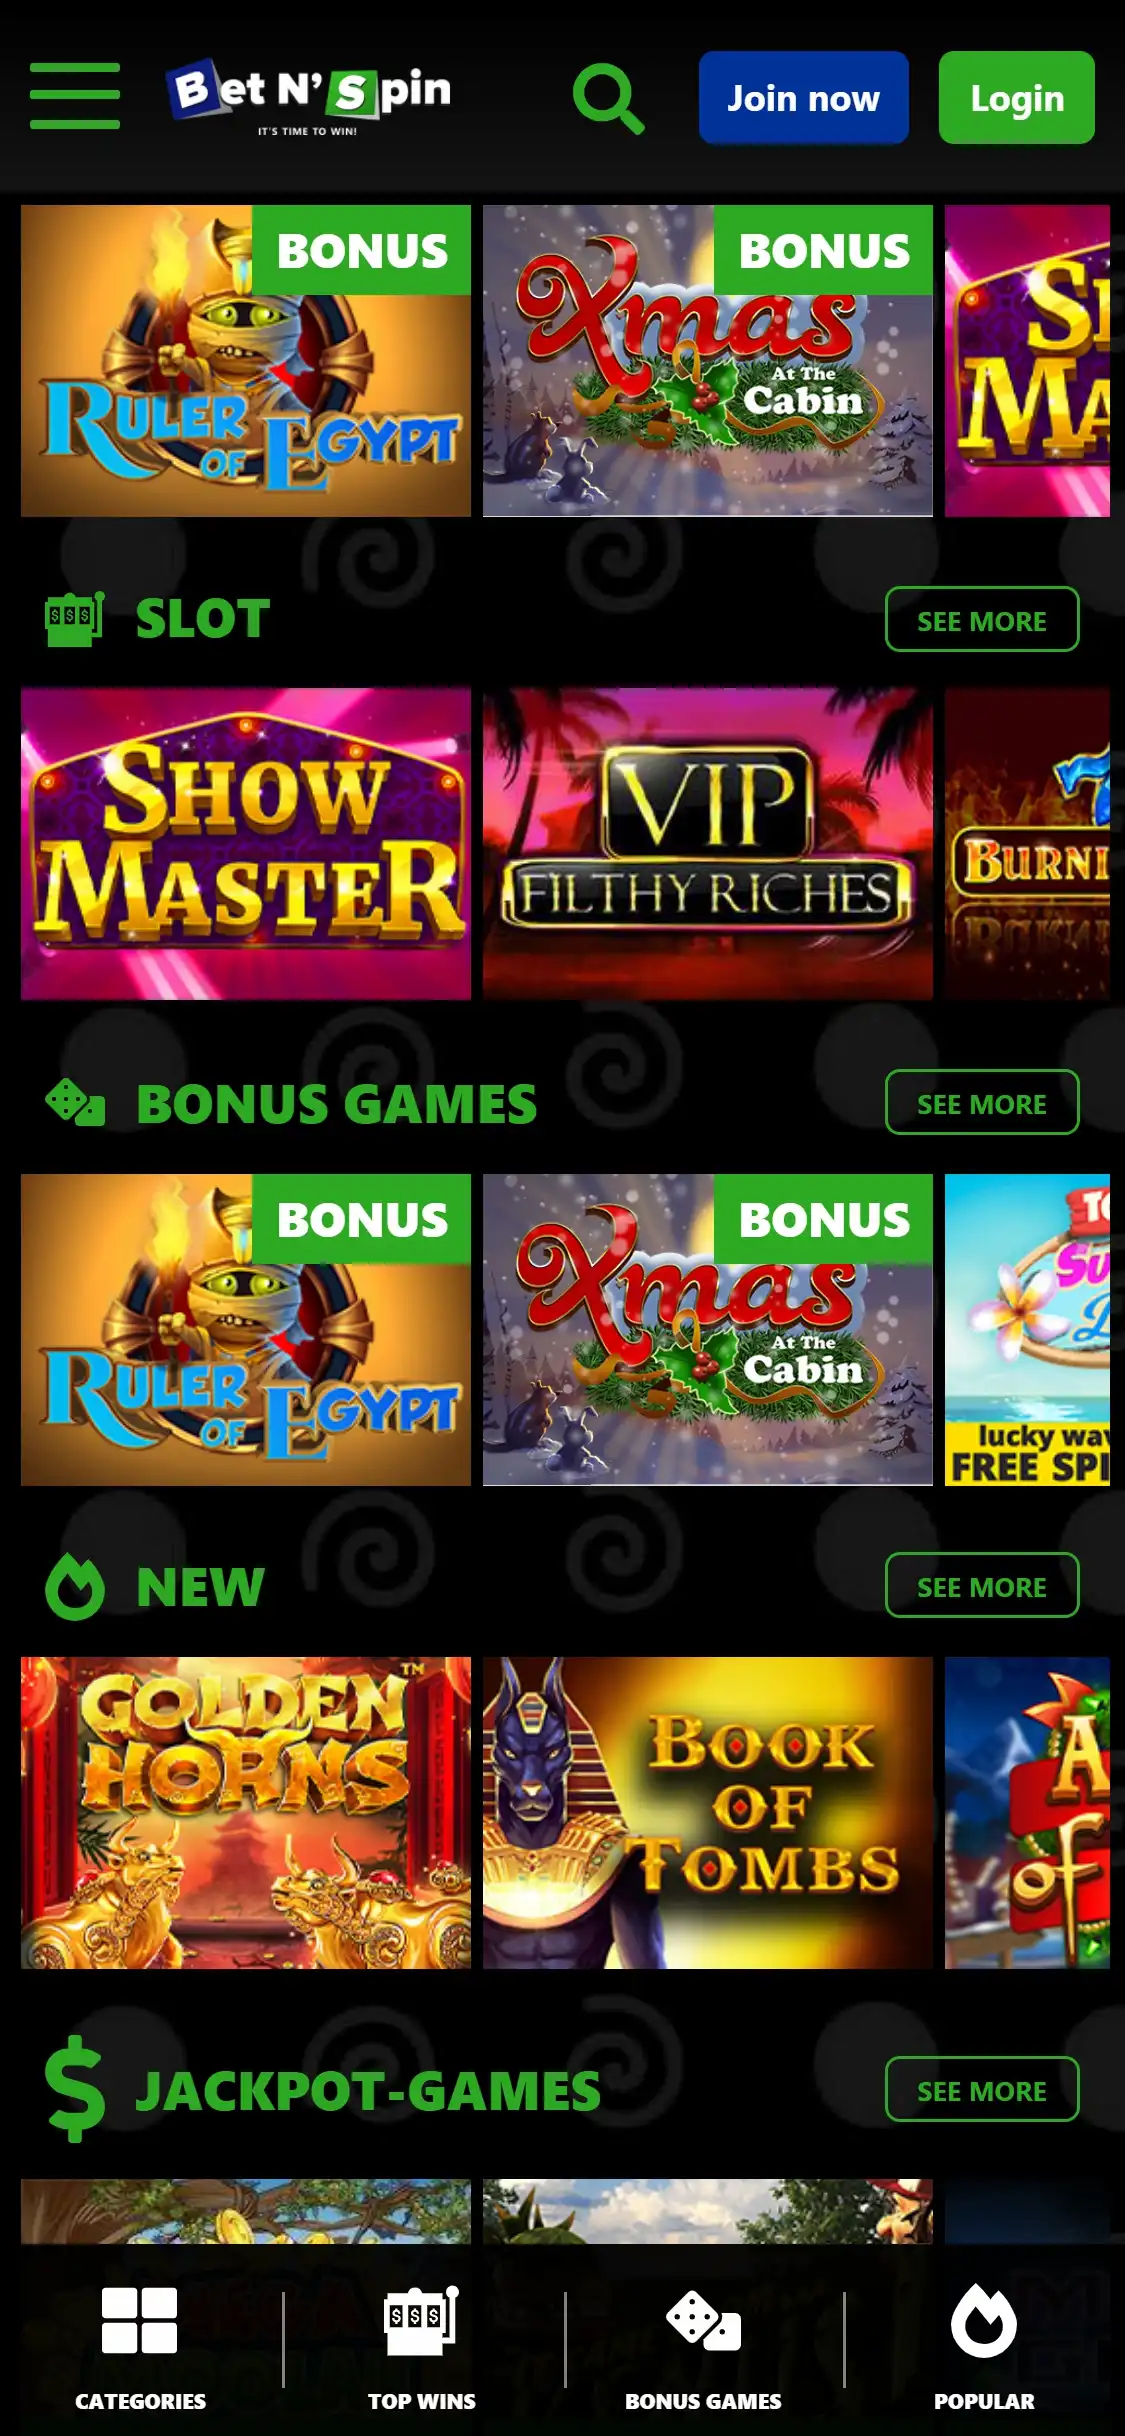Image resolution: width=1125 pixels, height=2436 pixels.
Task: Open the VIP Filthy Riches game
Action: pos(708,844)
